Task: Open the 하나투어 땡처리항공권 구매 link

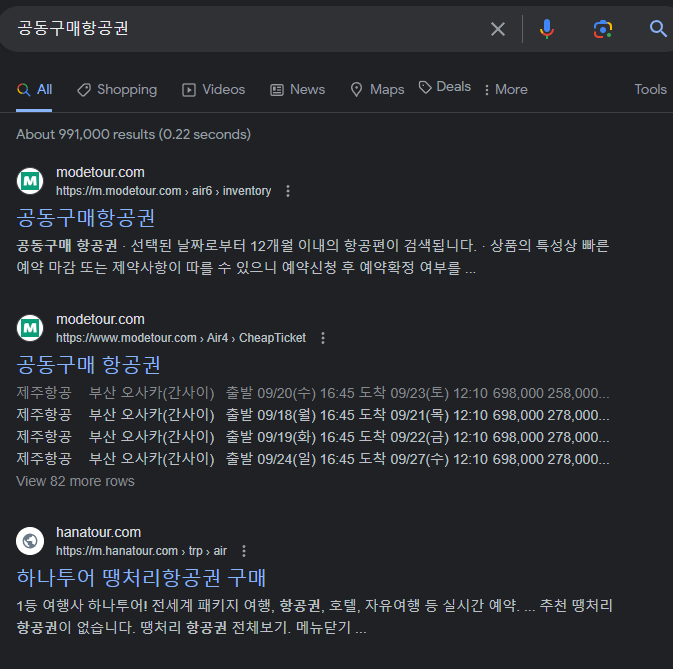Action: (141, 578)
